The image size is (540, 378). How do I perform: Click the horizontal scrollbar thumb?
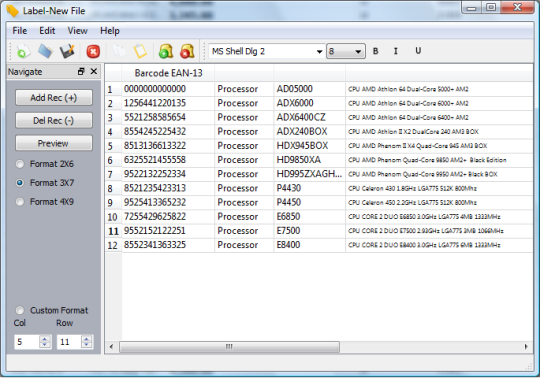pos(229,347)
